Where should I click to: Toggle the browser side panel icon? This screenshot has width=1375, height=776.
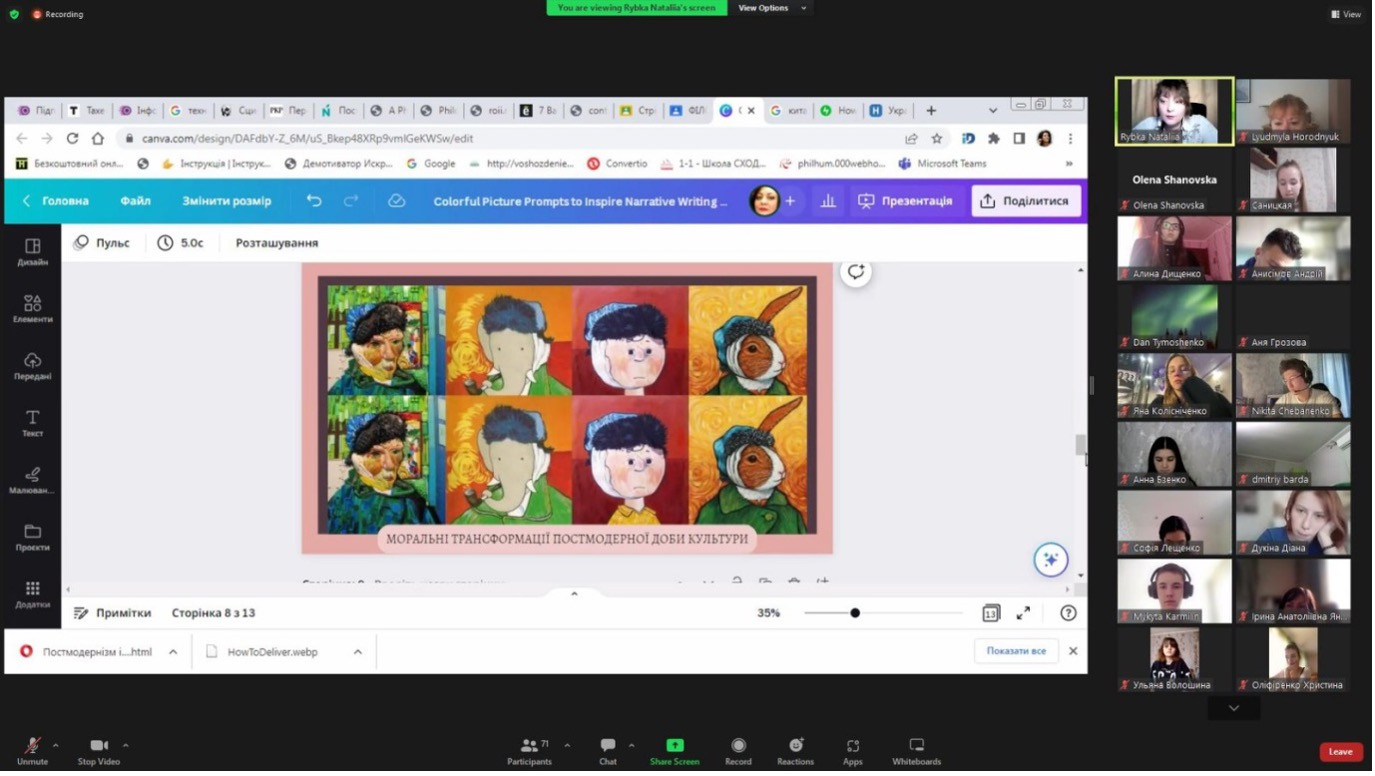[1019, 138]
